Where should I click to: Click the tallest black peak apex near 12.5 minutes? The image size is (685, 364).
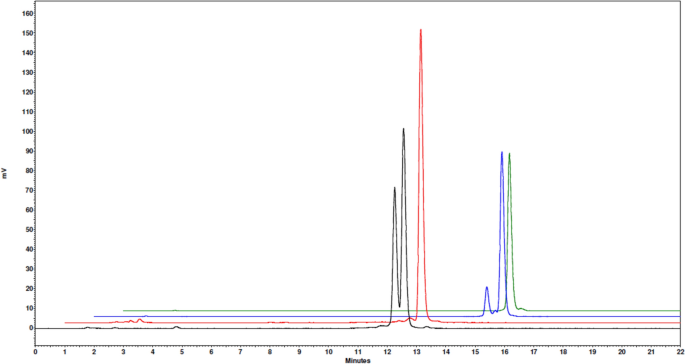point(403,128)
